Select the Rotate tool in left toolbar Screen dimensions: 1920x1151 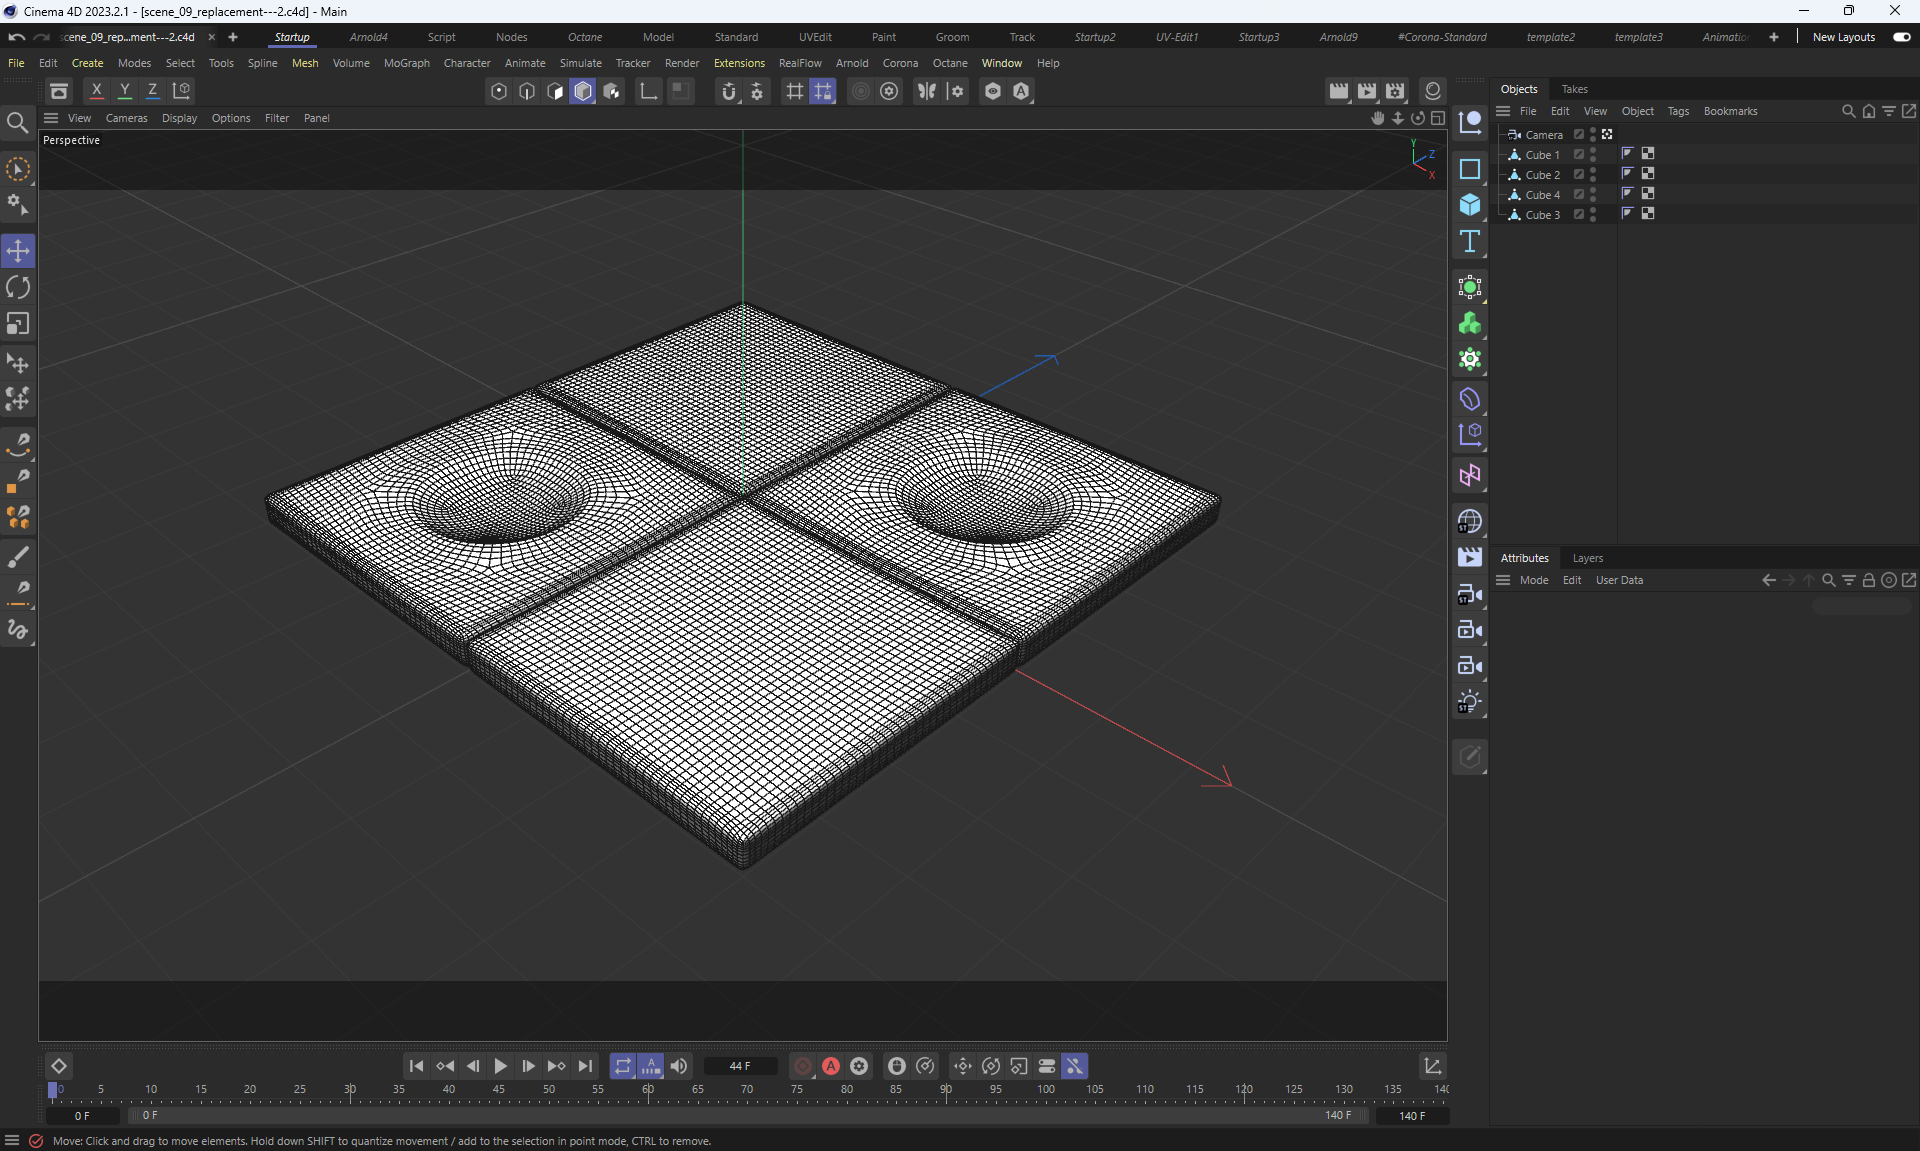coord(18,288)
